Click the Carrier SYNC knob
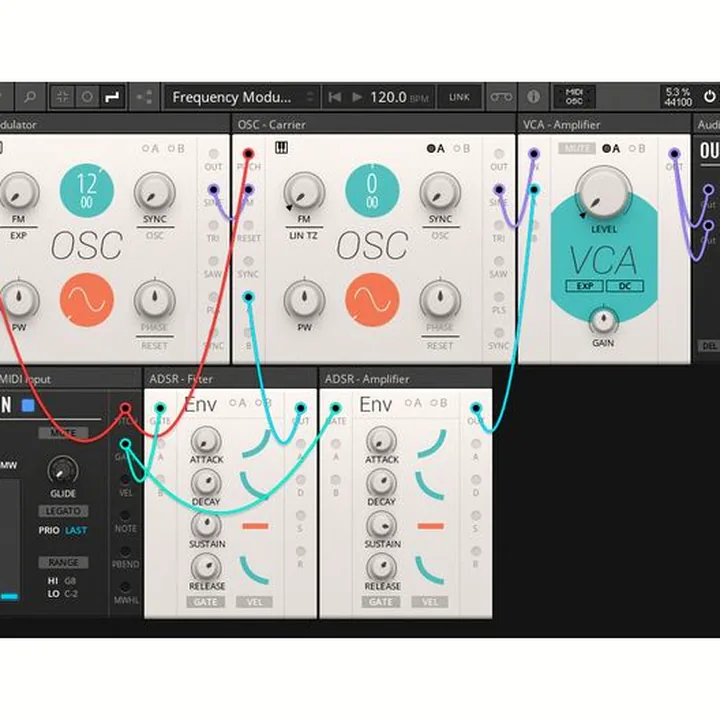 440,193
